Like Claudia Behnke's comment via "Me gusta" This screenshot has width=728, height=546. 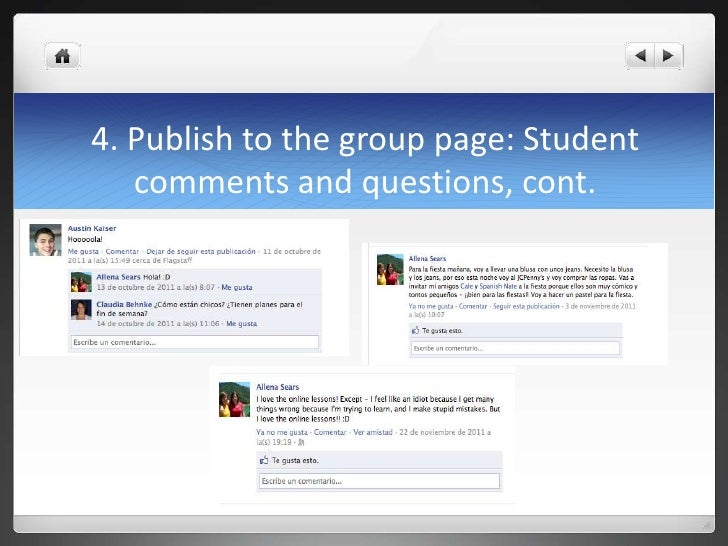[x=241, y=324]
